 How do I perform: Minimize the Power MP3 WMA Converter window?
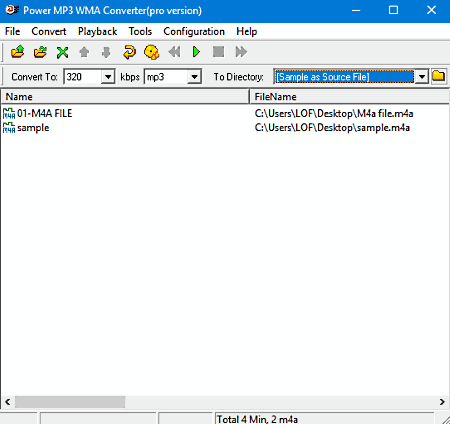[x=356, y=10]
